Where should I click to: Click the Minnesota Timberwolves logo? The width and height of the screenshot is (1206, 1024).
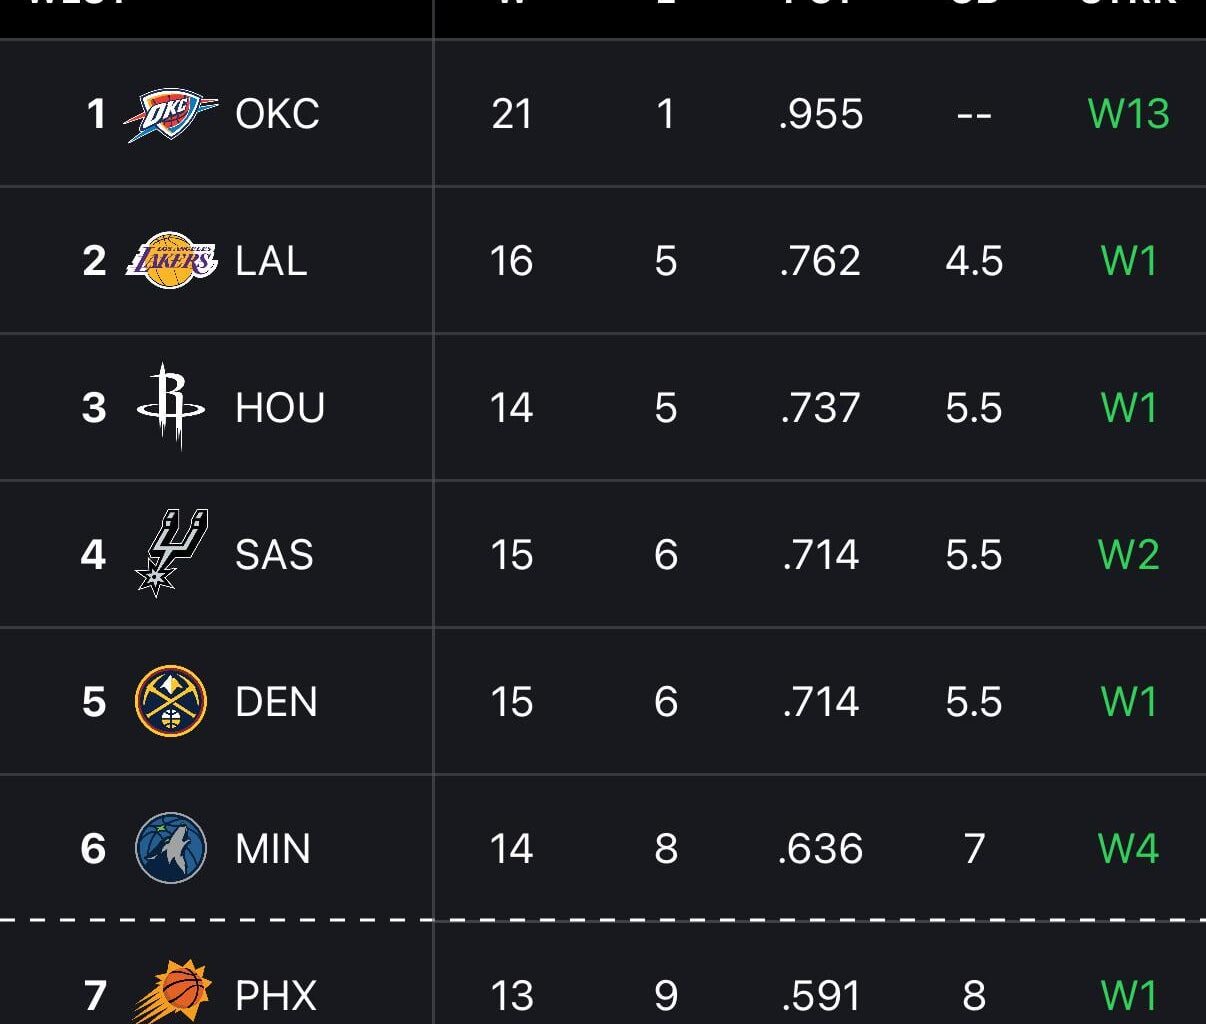click(171, 848)
